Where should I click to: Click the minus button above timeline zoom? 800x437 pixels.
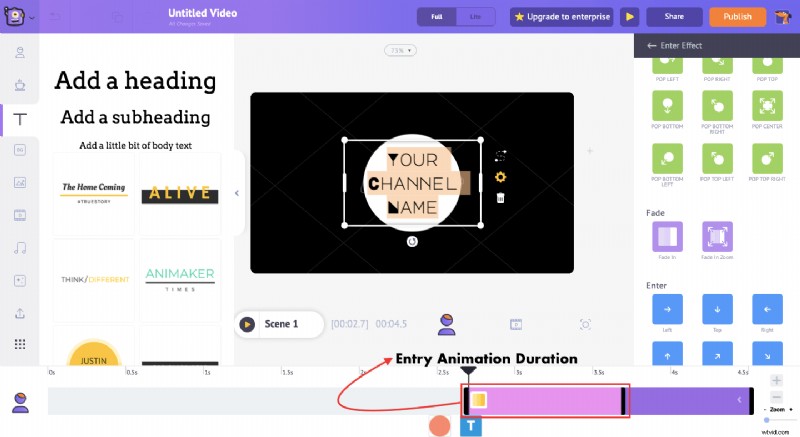click(777, 397)
